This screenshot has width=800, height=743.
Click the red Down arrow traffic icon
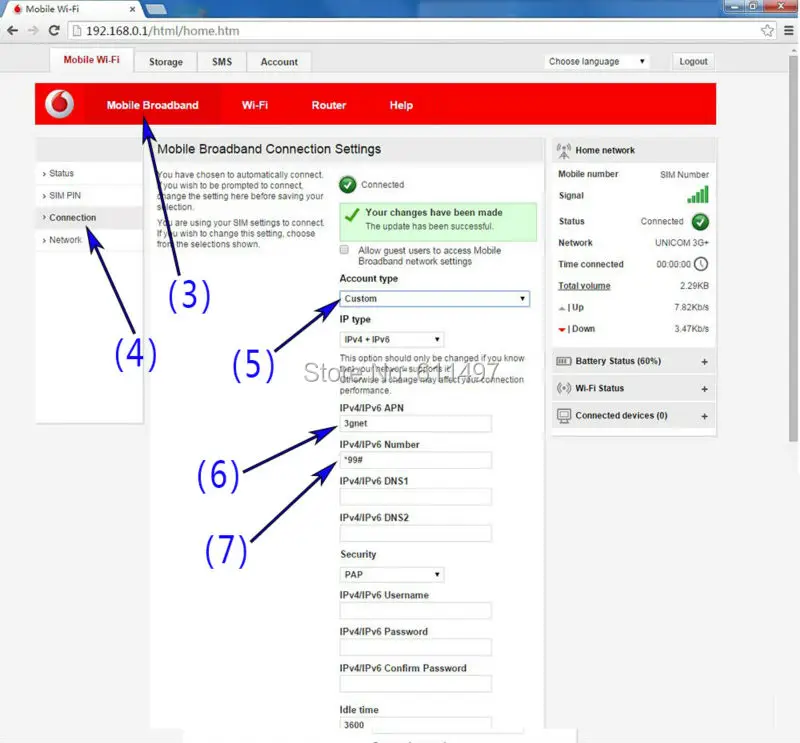click(x=562, y=330)
